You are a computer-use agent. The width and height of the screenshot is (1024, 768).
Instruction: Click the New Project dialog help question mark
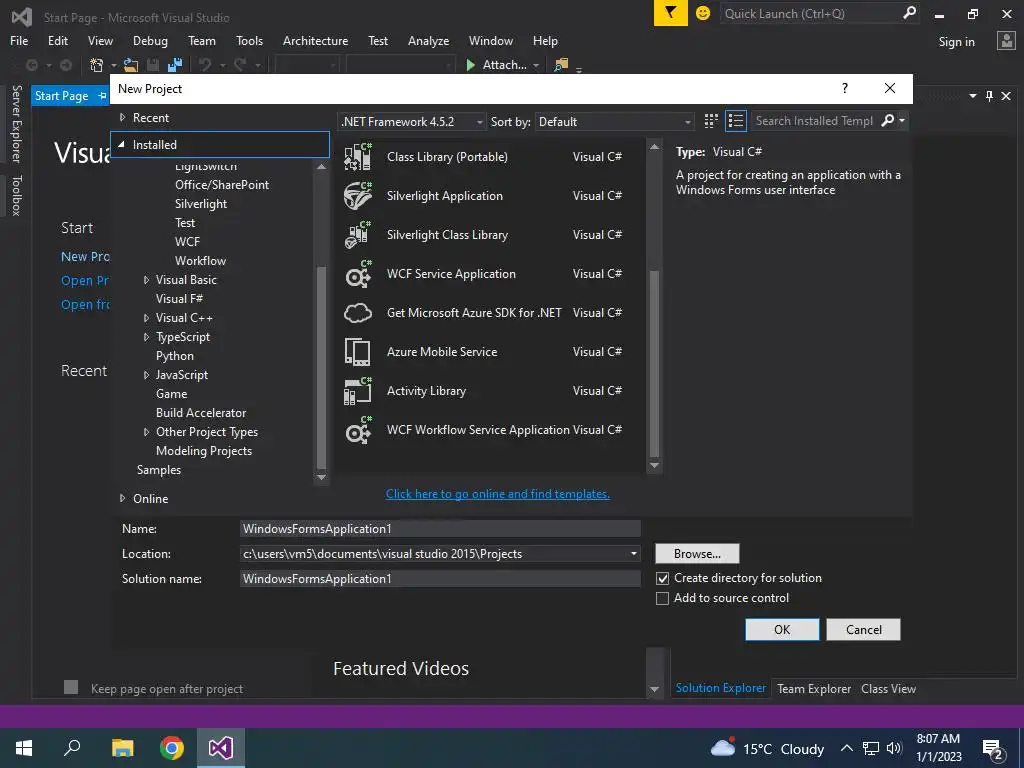(x=845, y=88)
